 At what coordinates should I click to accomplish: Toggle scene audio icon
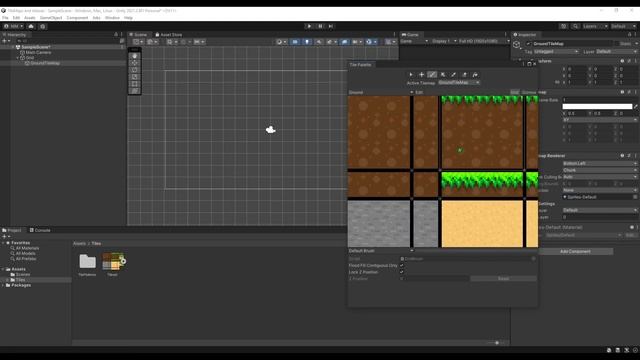pyautogui.click(x=319, y=42)
